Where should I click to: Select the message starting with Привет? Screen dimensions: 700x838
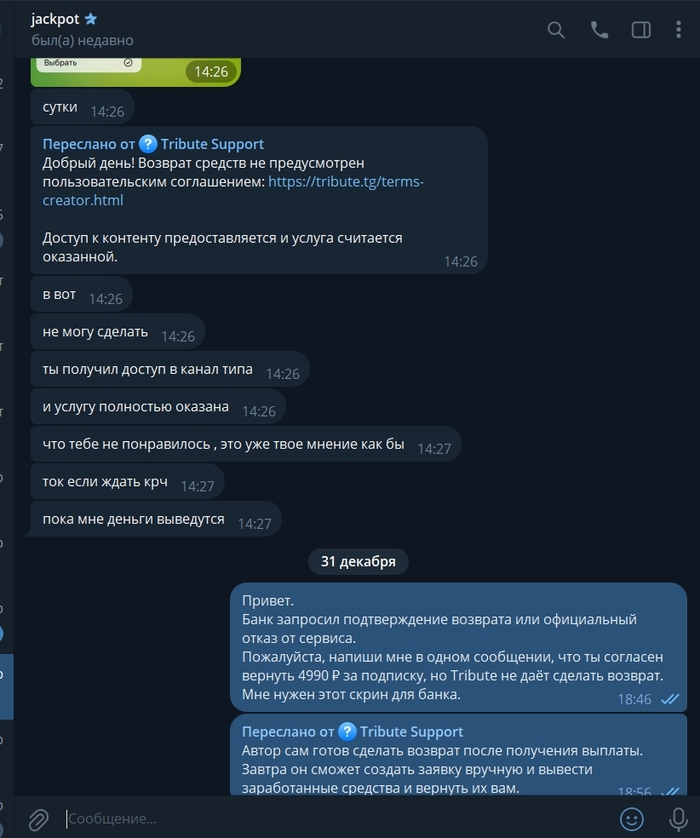click(x=458, y=647)
